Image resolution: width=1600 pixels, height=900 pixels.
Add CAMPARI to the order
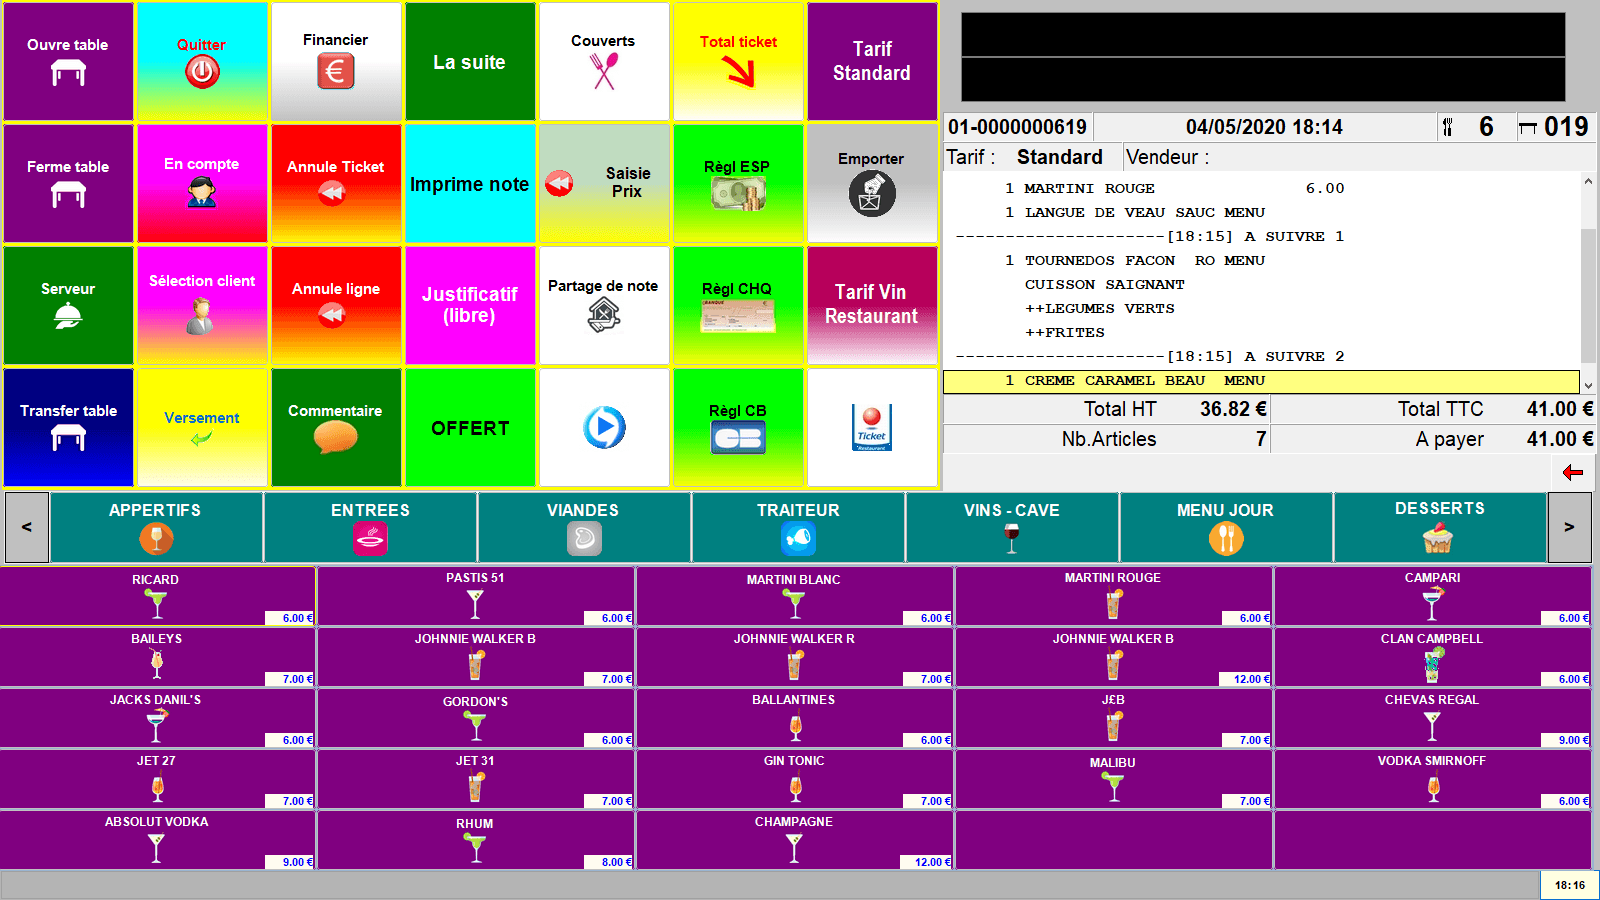1433,597
